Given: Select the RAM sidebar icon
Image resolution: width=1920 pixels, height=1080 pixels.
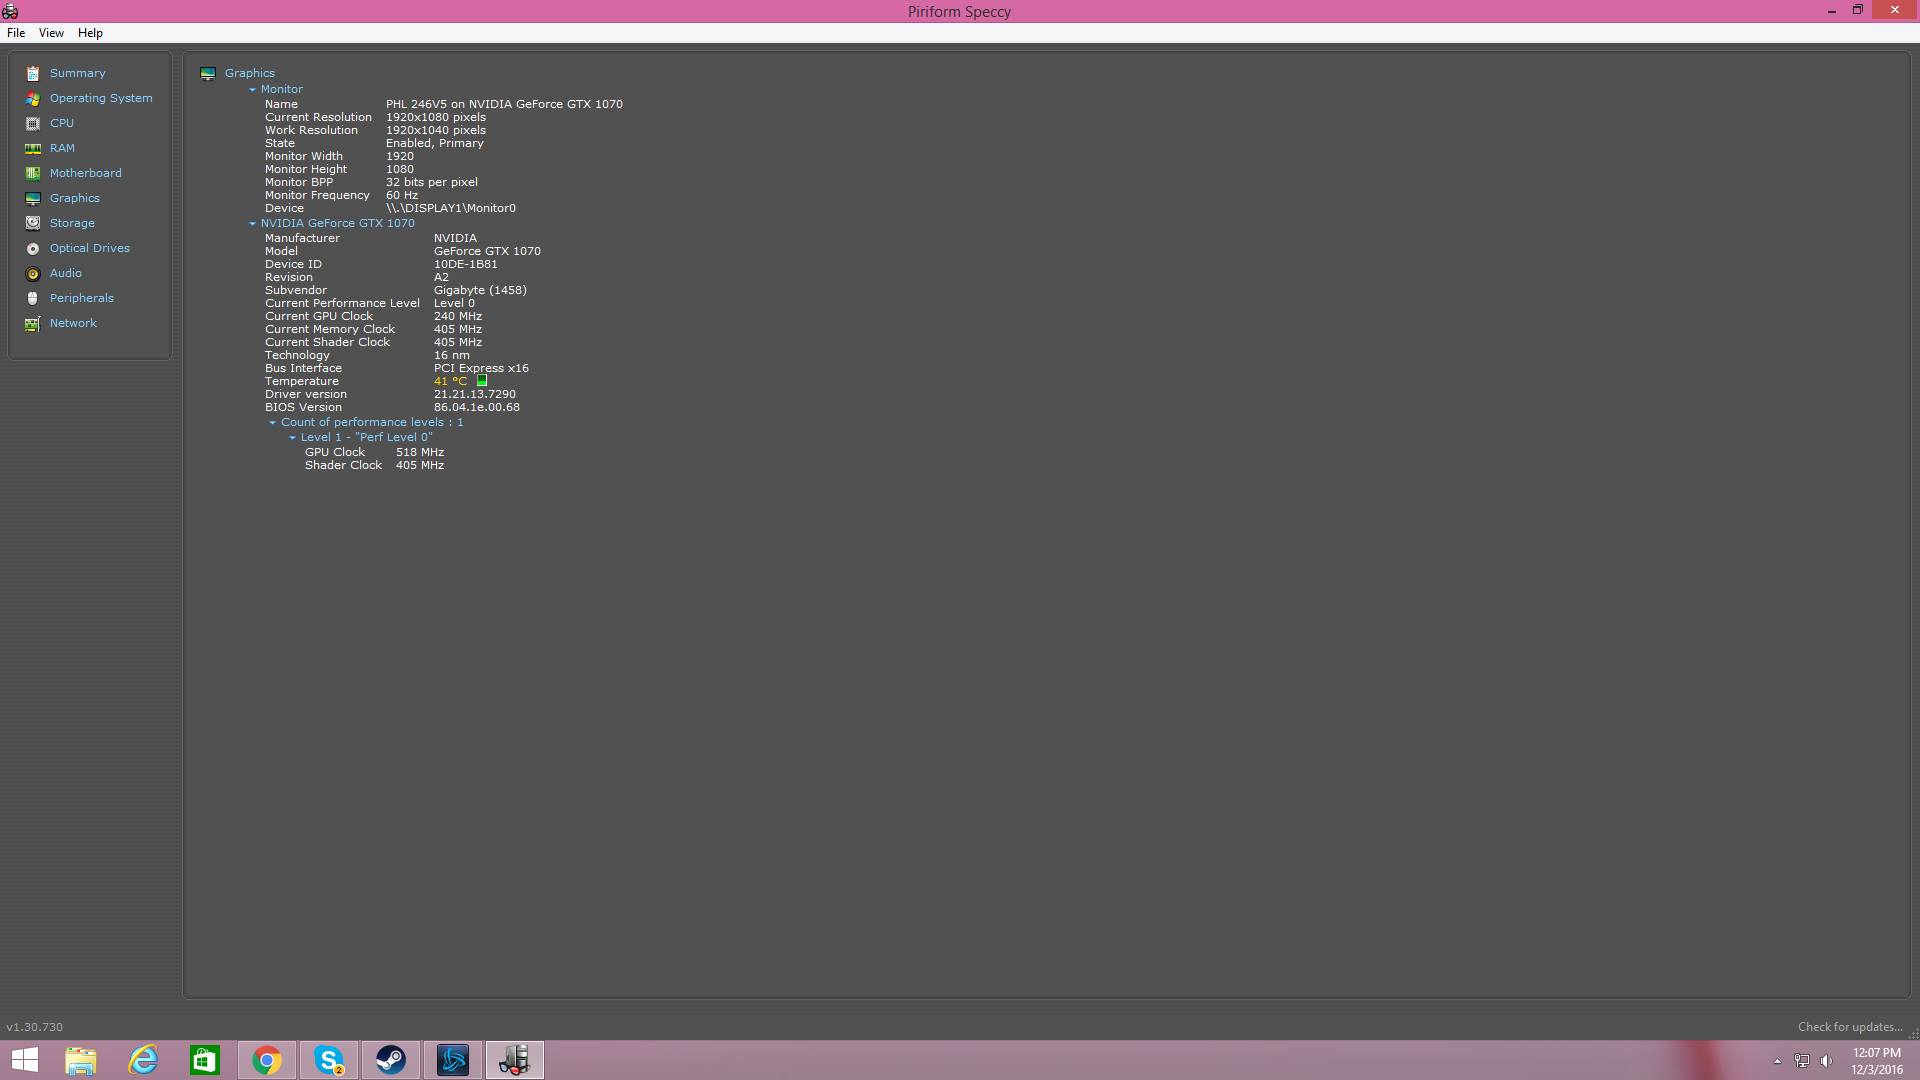Looking at the screenshot, I should [x=33, y=148].
